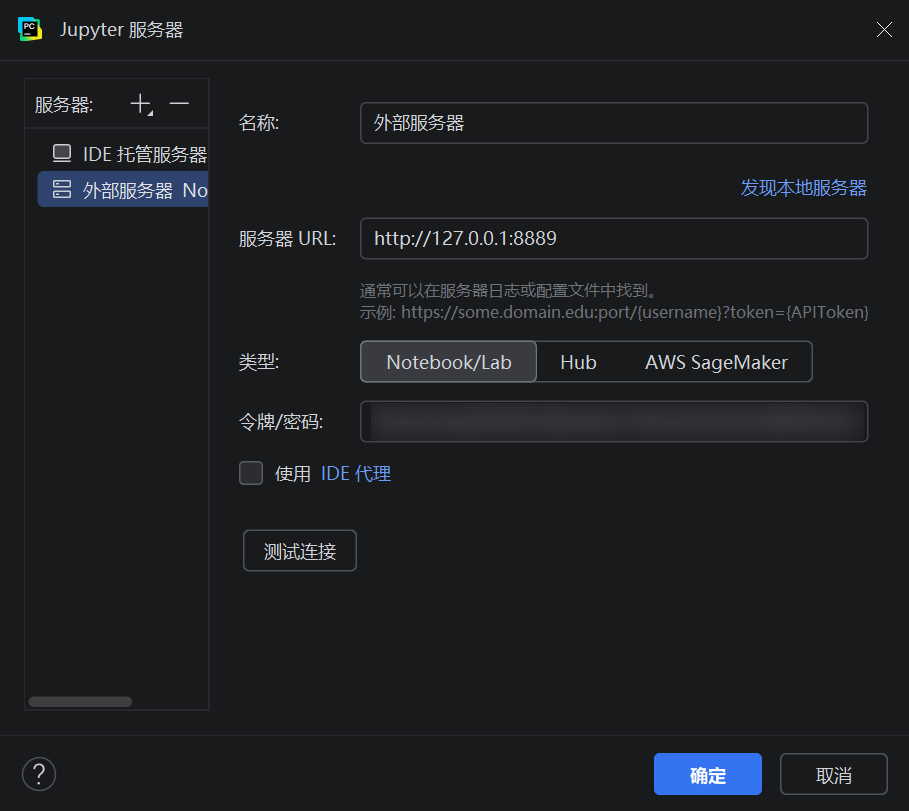Cancel with the 取消 button

pyautogui.click(x=834, y=774)
